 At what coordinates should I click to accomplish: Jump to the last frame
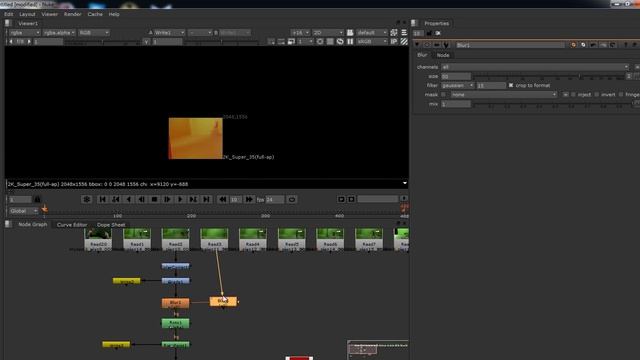pos(207,199)
